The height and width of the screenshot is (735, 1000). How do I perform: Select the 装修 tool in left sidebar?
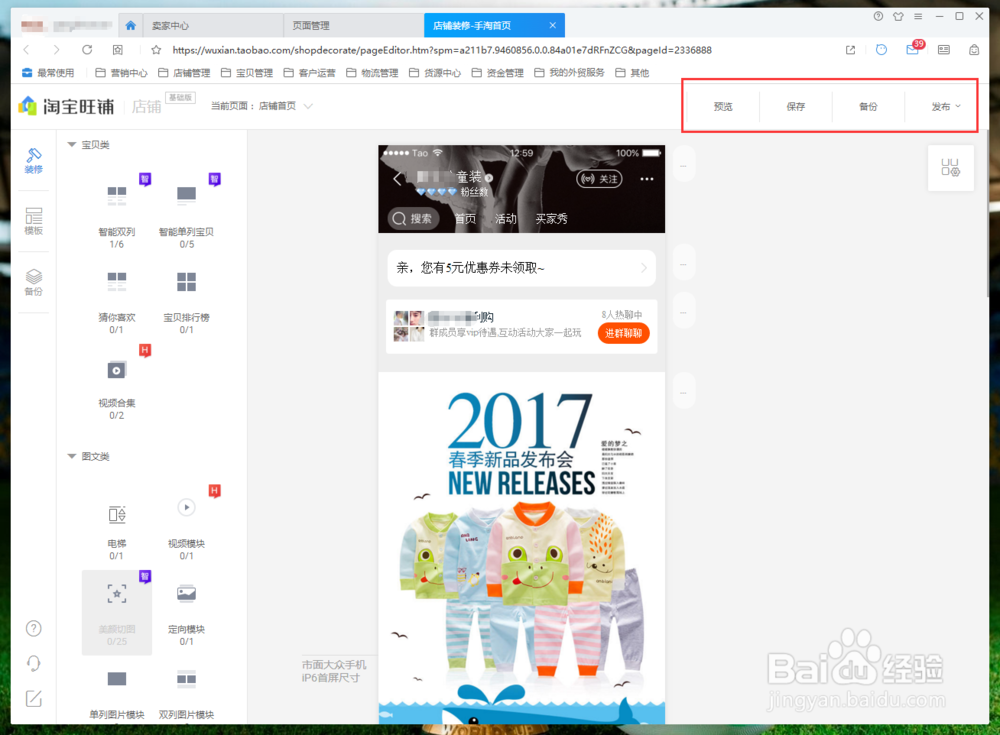pyautogui.click(x=33, y=162)
